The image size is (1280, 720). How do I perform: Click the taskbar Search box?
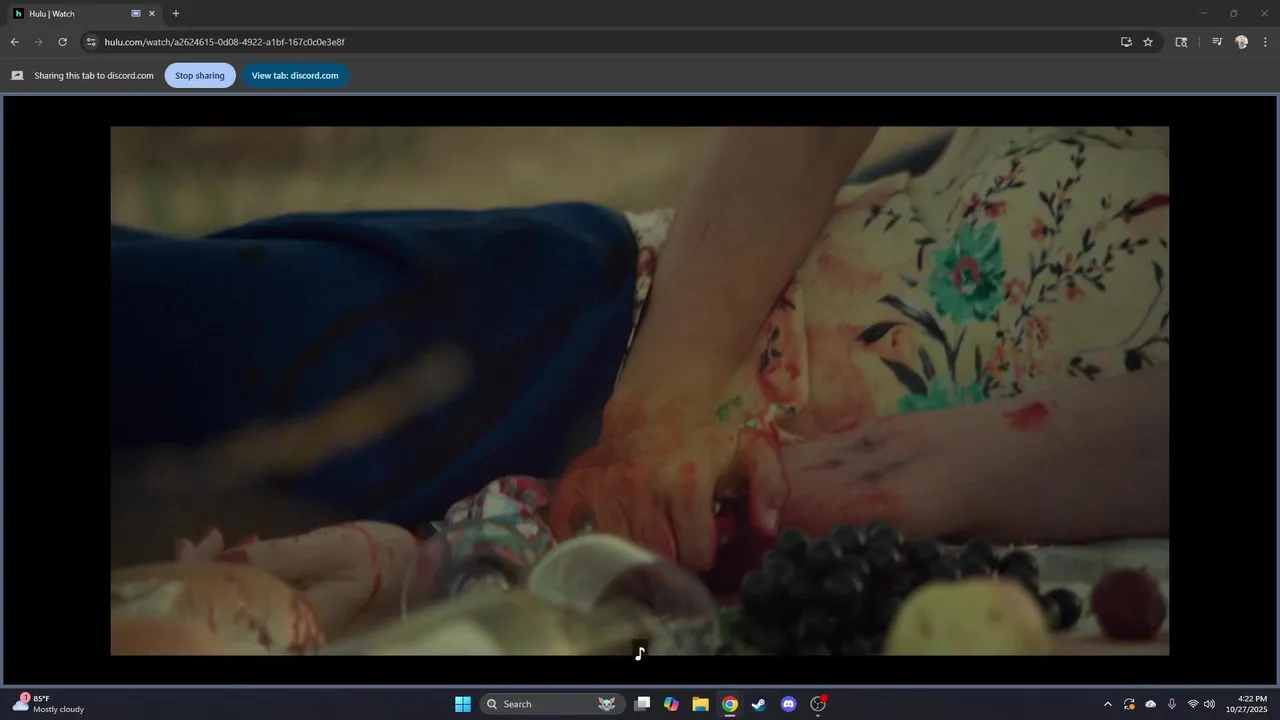552,704
